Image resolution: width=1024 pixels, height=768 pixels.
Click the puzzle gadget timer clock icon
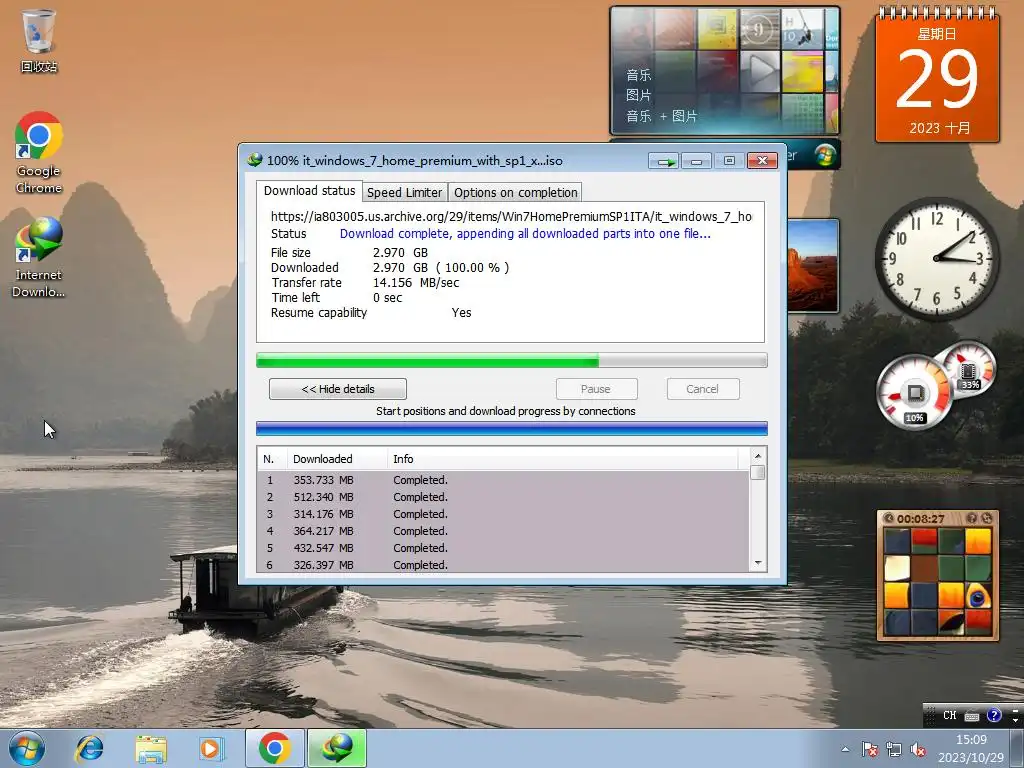click(889, 518)
